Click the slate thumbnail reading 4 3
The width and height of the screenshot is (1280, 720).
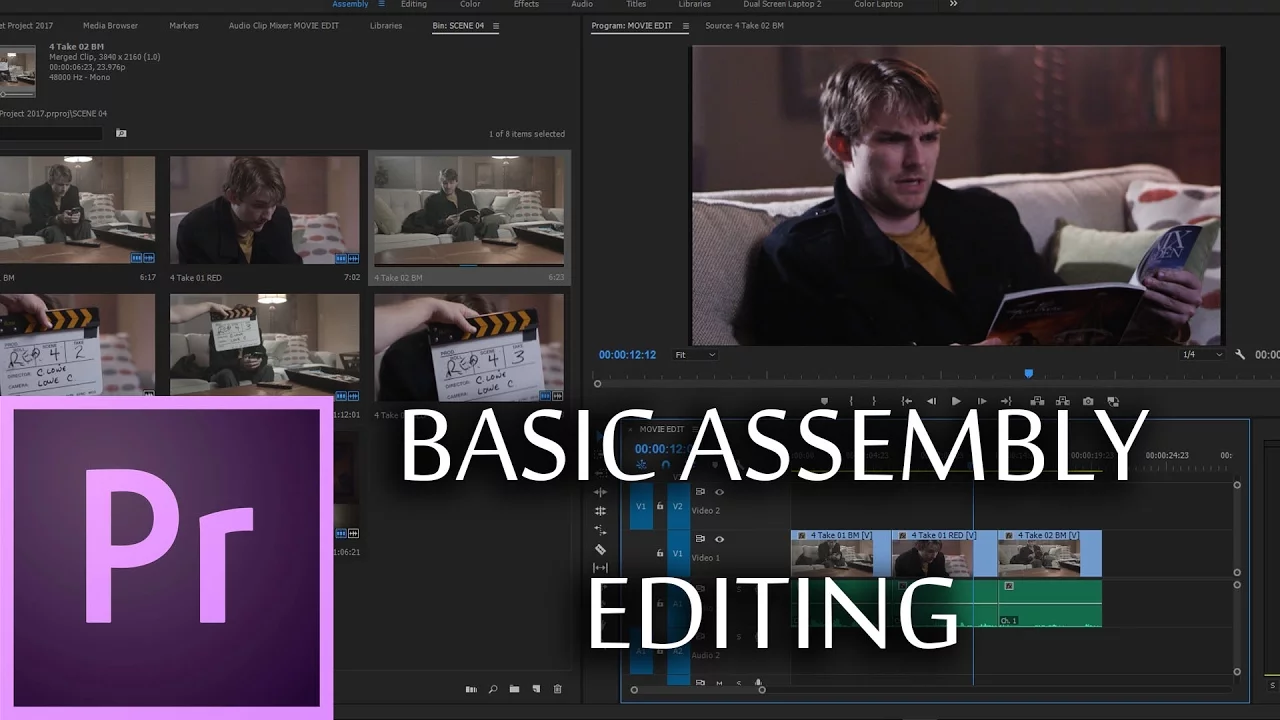click(x=469, y=347)
